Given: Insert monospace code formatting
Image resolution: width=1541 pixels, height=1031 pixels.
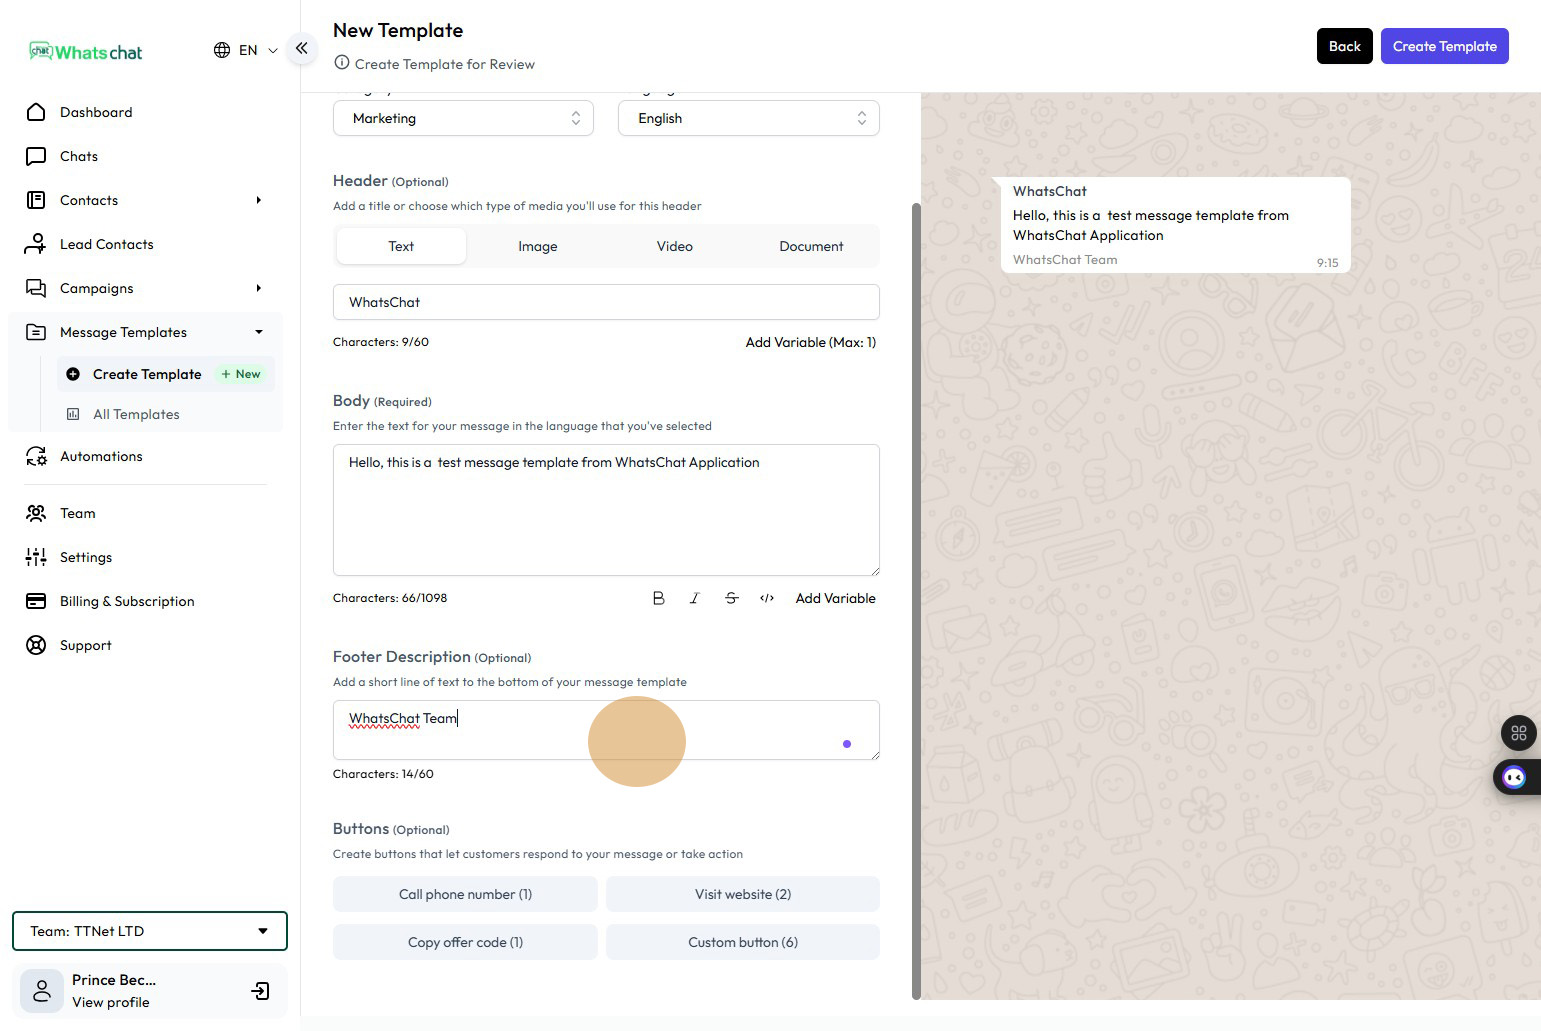Looking at the screenshot, I should coord(767,598).
